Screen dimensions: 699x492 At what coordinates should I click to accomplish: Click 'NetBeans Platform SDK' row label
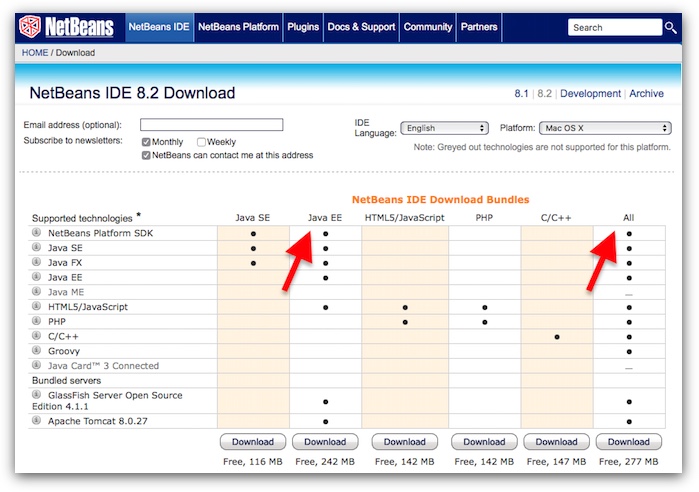100,233
